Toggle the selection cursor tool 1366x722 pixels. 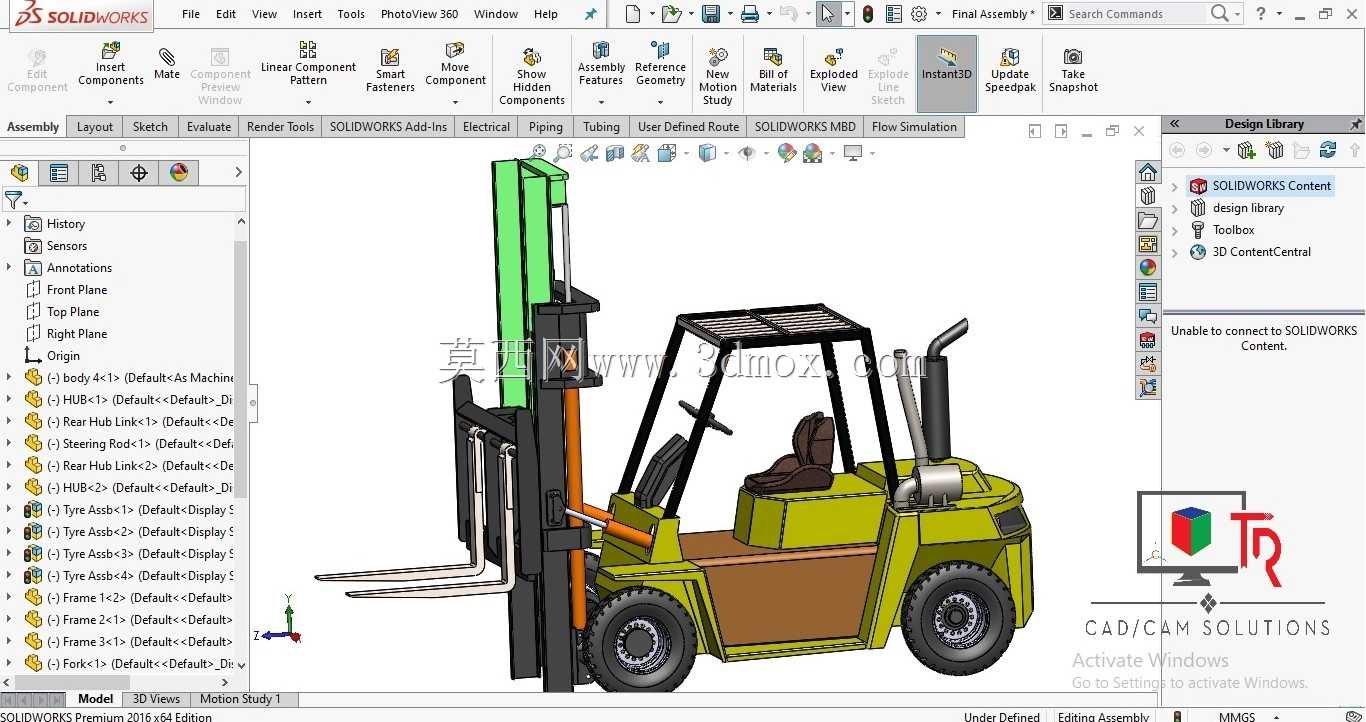[x=827, y=14]
